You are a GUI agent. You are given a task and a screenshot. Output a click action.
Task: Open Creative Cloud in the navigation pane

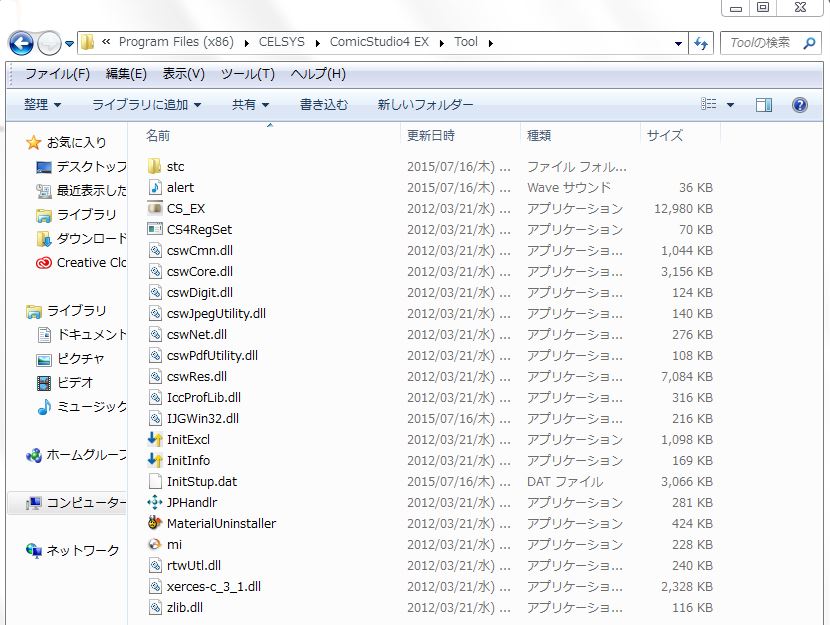92,262
